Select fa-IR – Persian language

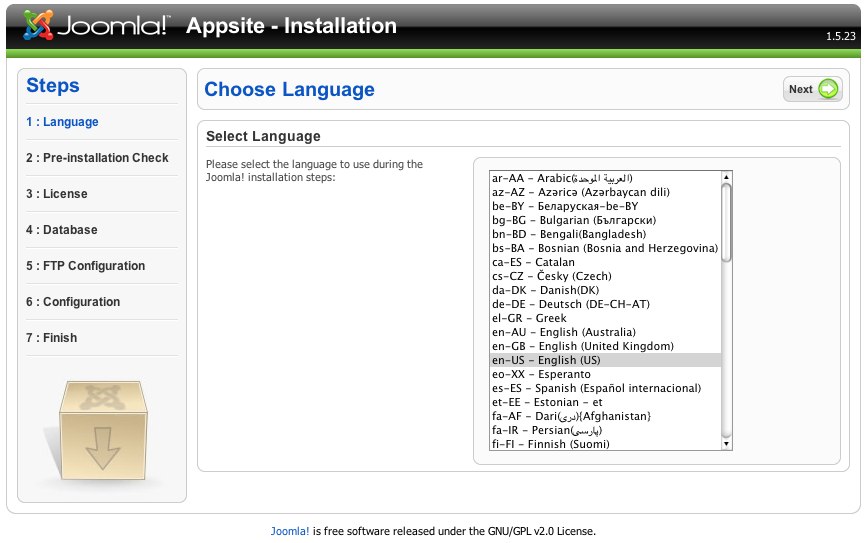[605, 430]
